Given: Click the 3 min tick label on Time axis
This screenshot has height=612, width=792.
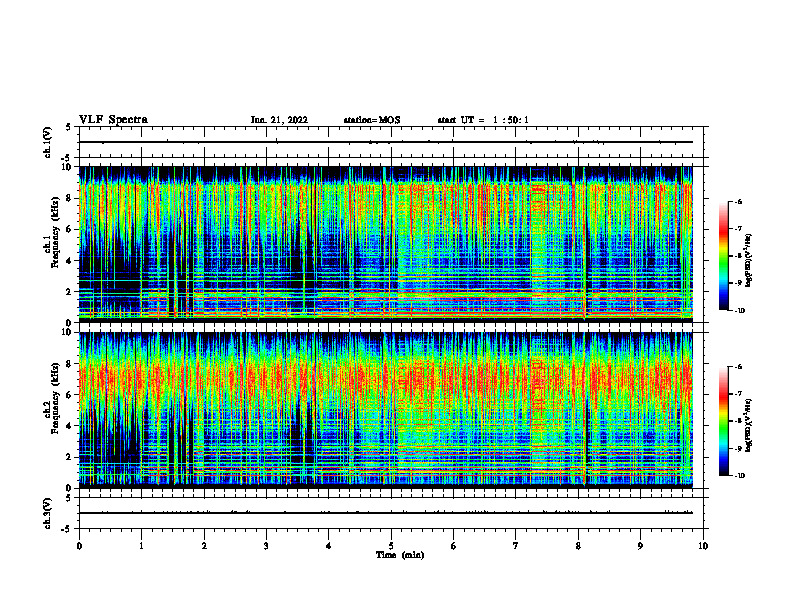Looking at the screenshot, I should [x=266, y=546].
